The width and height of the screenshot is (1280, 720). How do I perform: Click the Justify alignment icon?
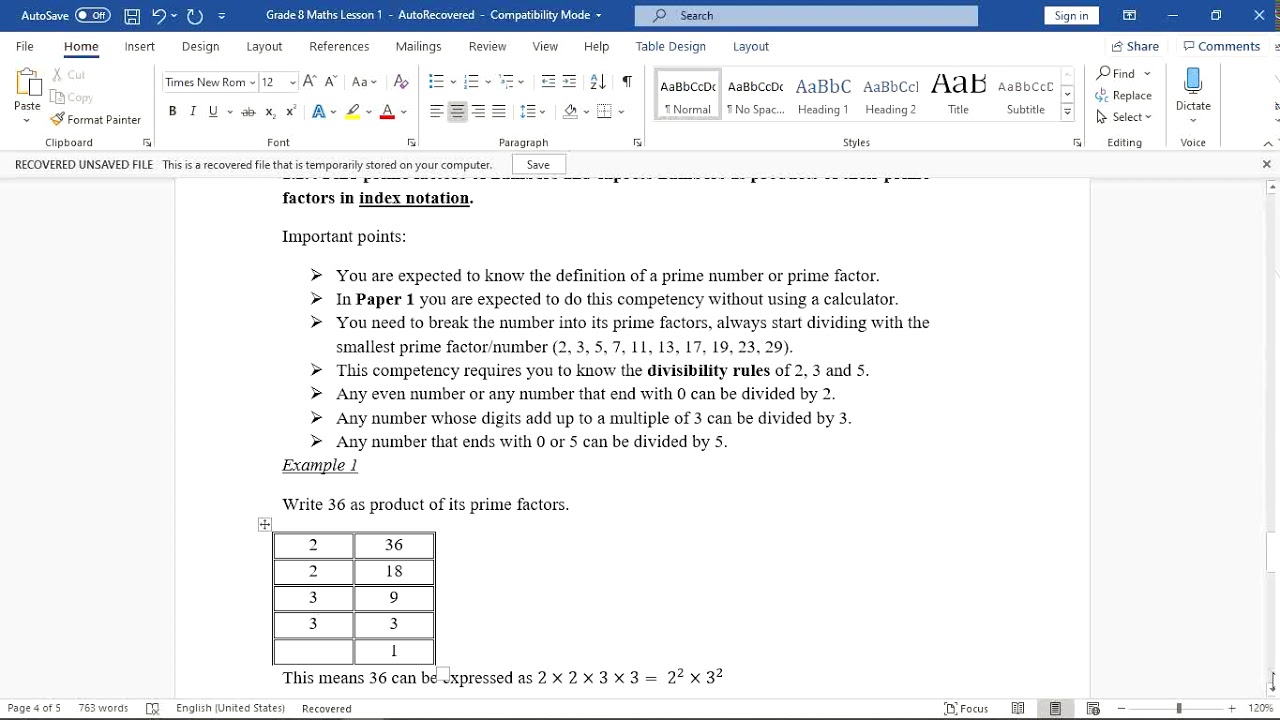[499, 111]
